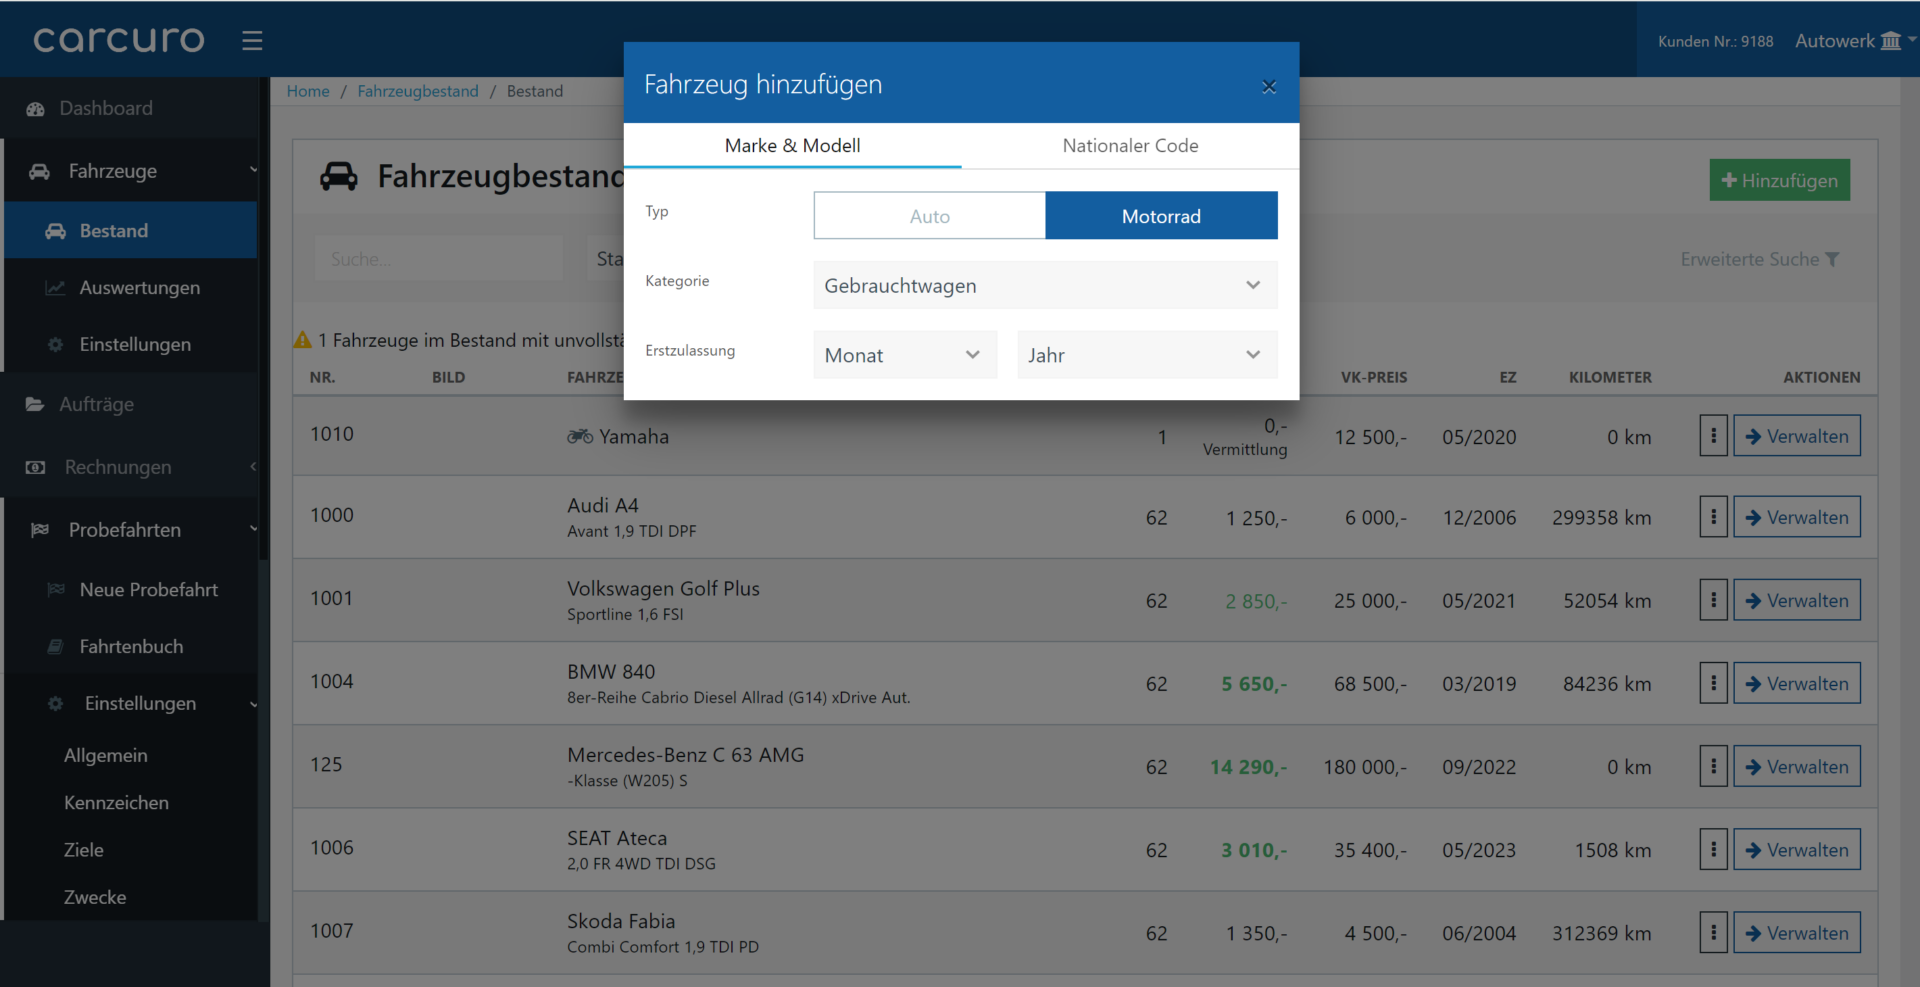Open three-dot menu for Skoda Fabia row
1920x987 pixels.
point(1714,932)
